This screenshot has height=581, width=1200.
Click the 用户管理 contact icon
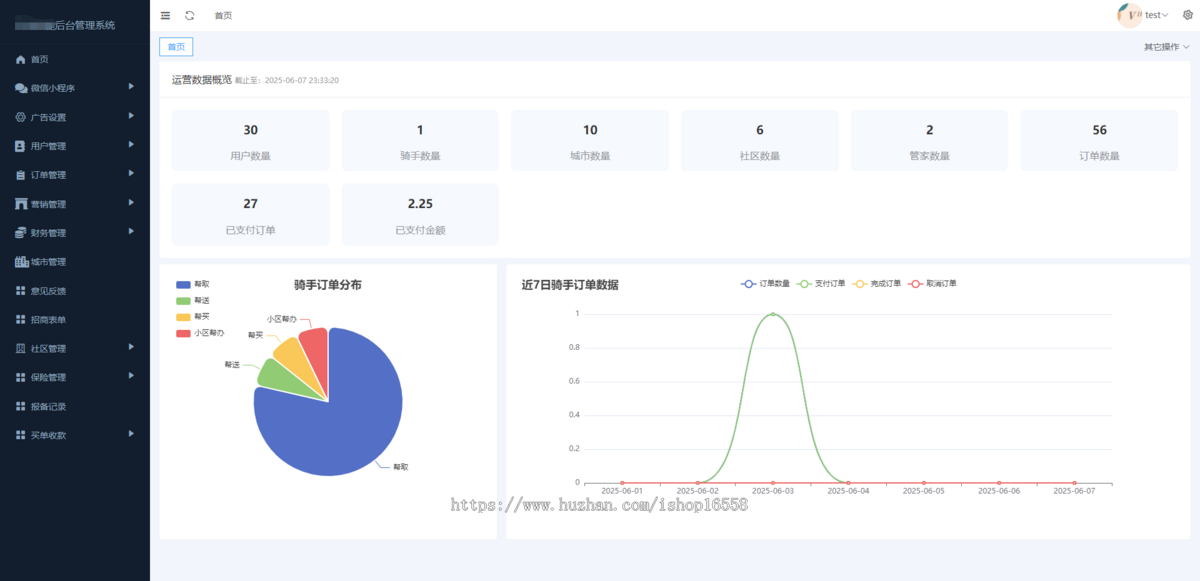[x=21, y=146]
